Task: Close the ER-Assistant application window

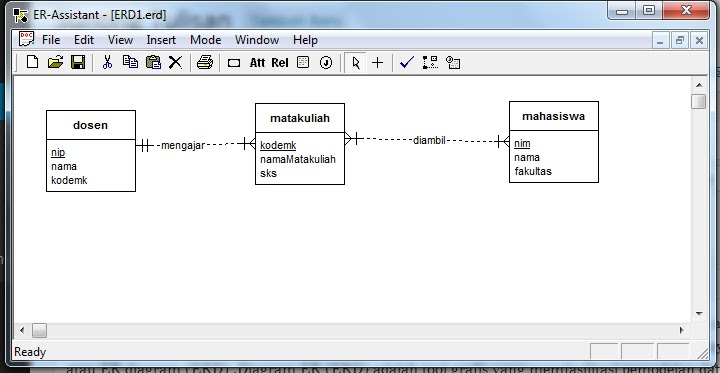Action: click(686, 11)
